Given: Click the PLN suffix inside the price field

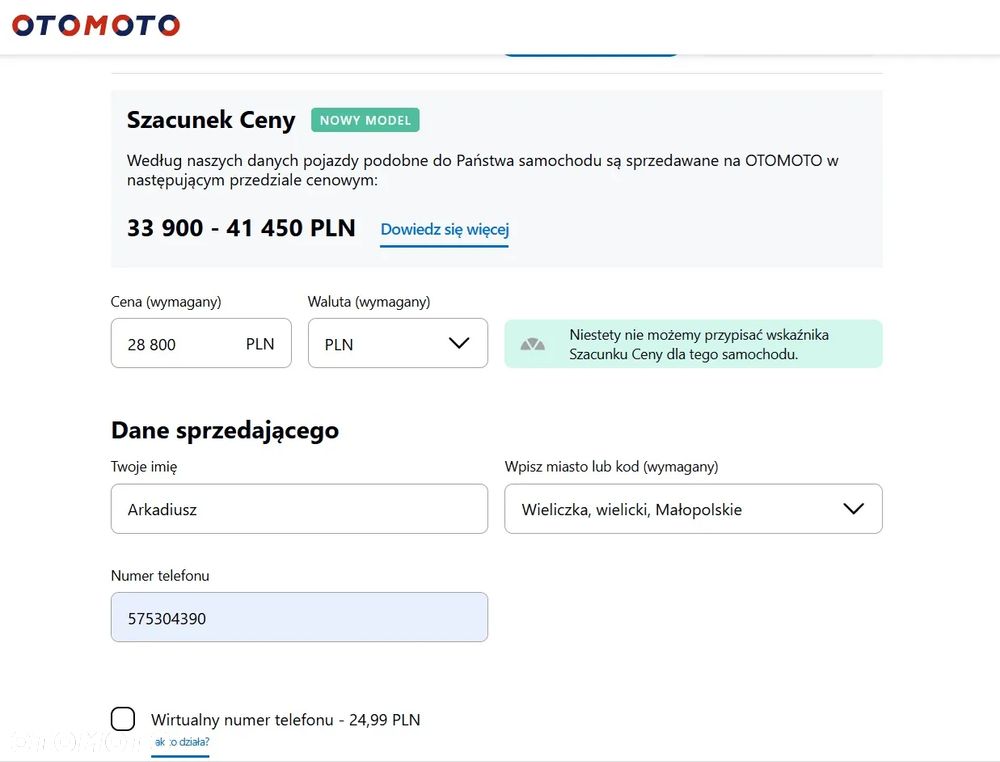Looking at the screenshot, I should tap(260, 343).
